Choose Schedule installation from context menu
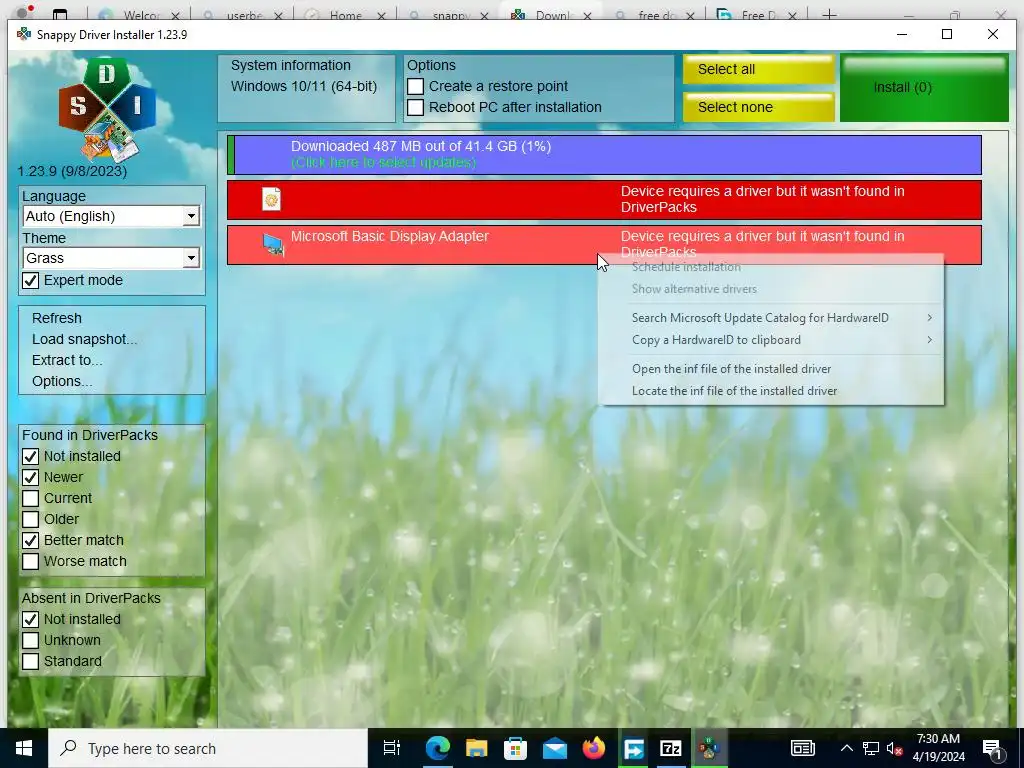 [x=771, y=266]
